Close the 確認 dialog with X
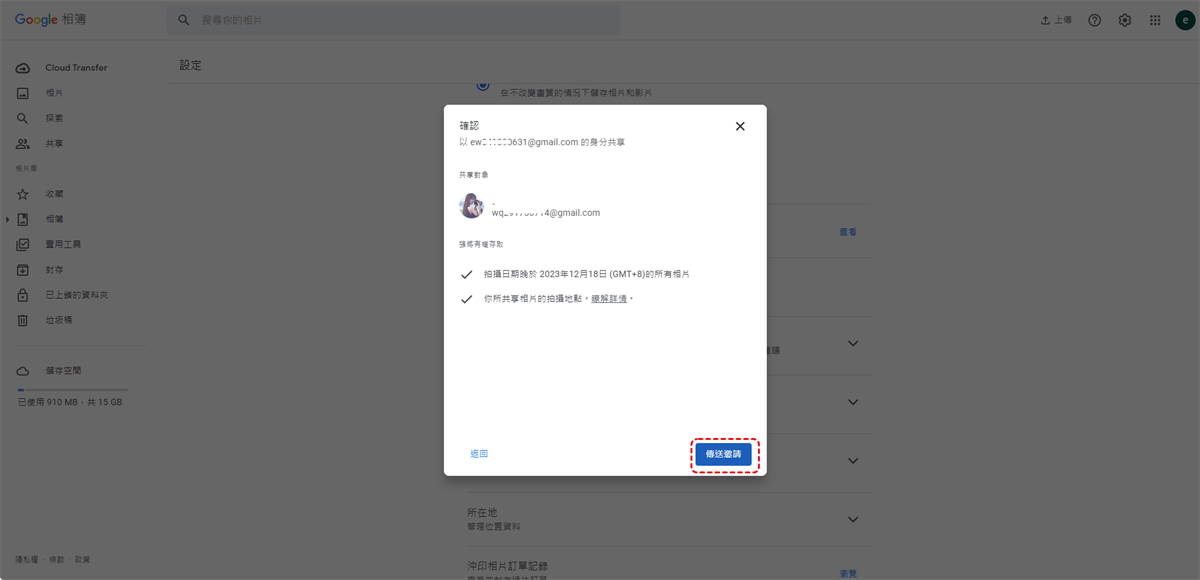Image resolution: width=1200 pixels, height=580 pixels. (740, 126)
